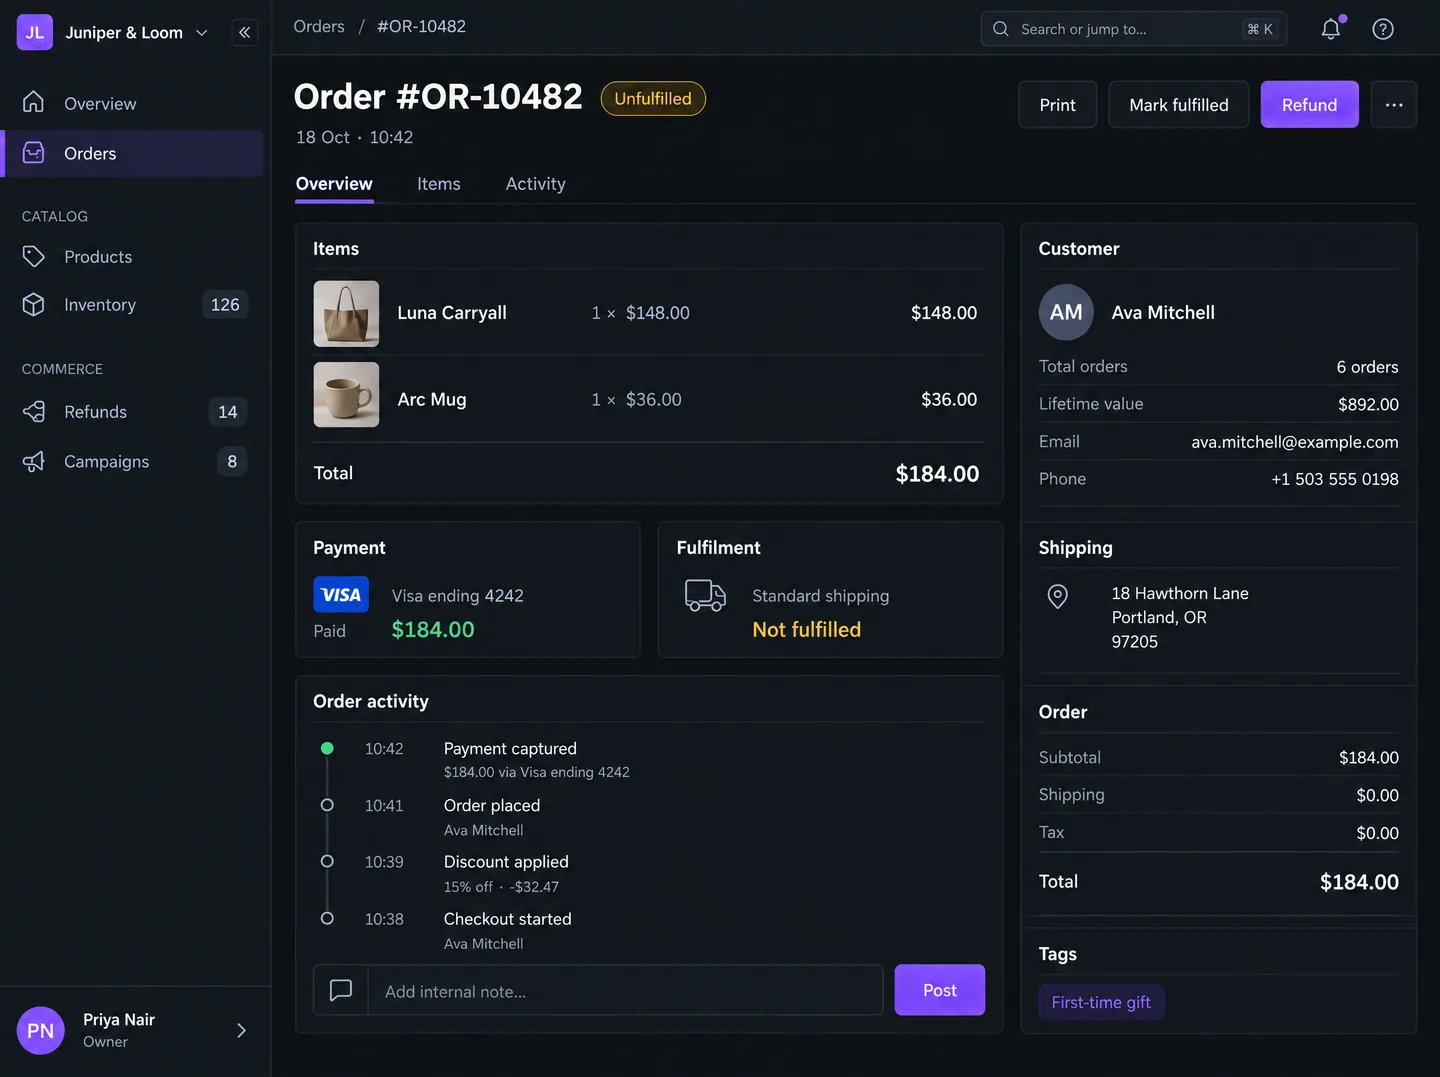Focus the Add internal note field
1440x1077 pixels.
point(625,990)
